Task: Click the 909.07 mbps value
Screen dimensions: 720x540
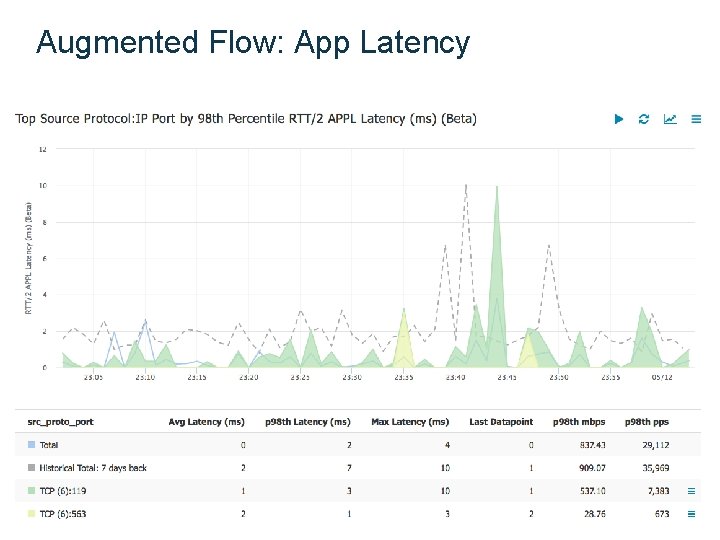Action: click(592, 468)
